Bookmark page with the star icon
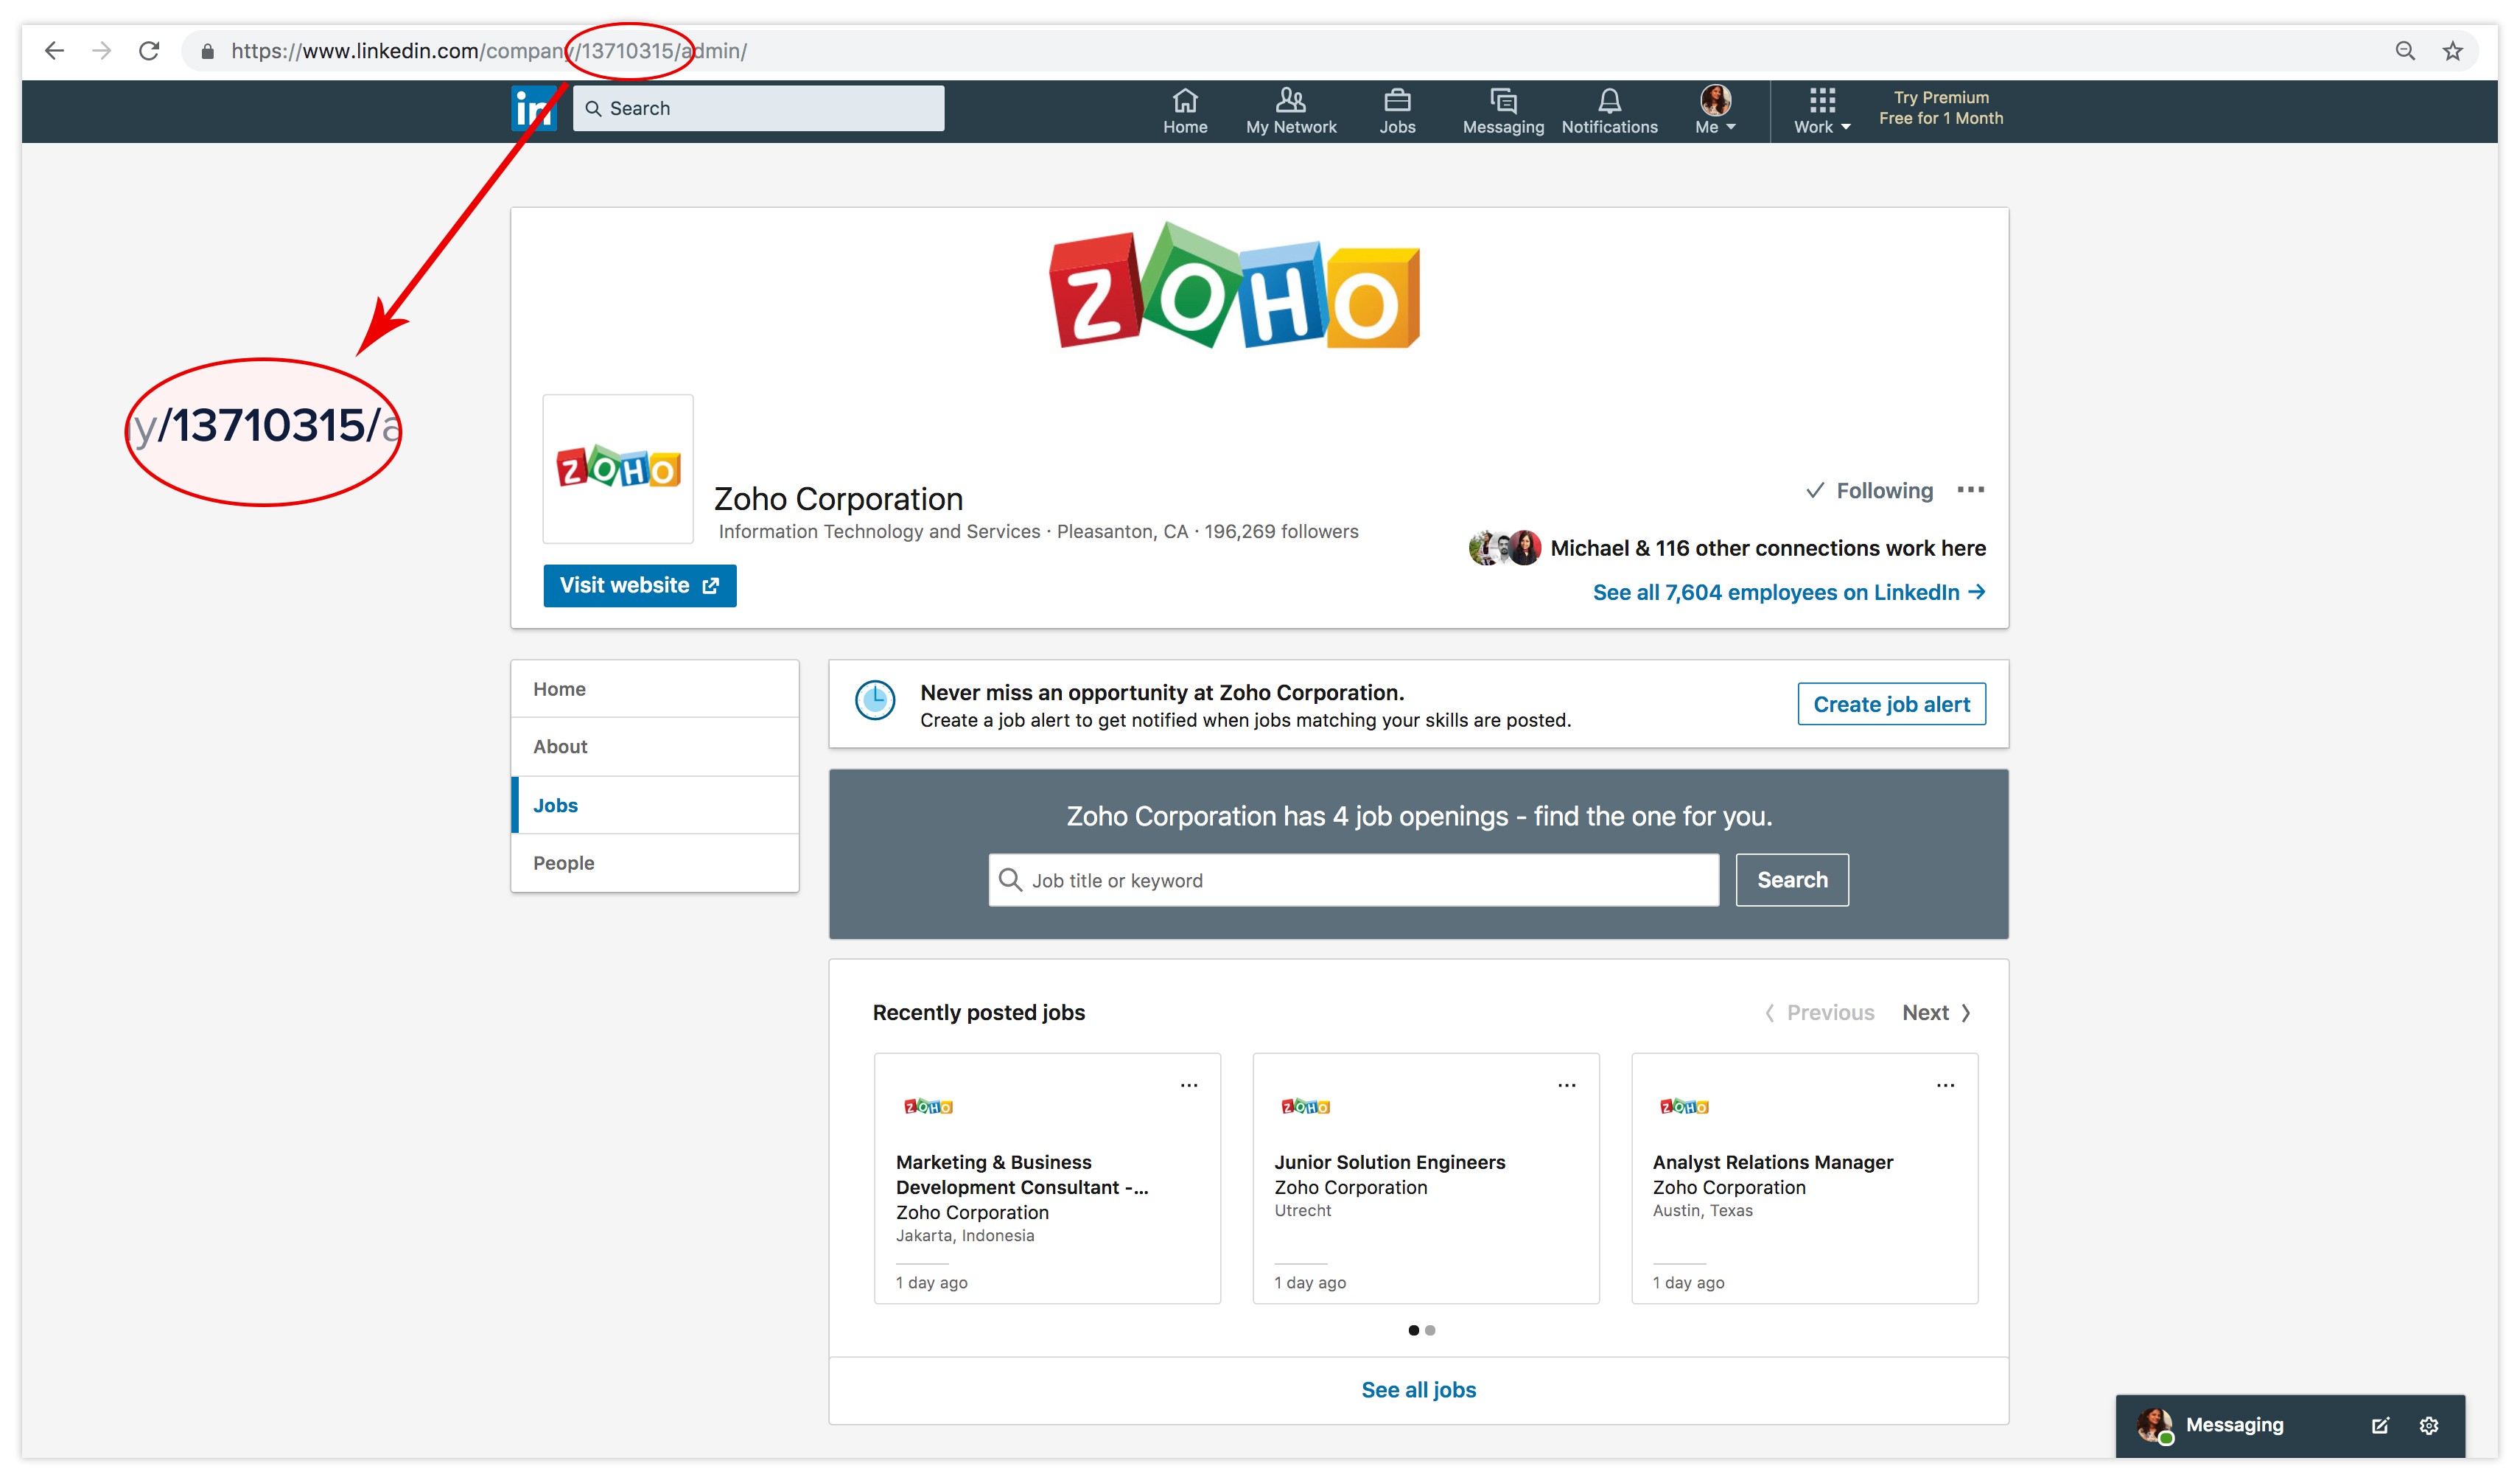 (2453, 51)
